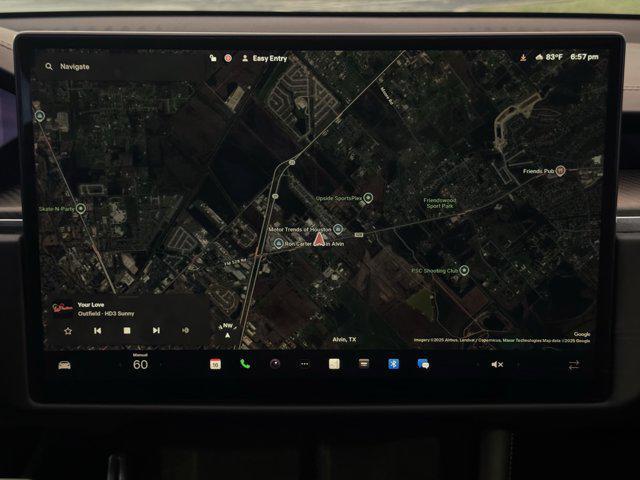
Task: Toggle Sentry Mode red icon
Action: (228, 58)
